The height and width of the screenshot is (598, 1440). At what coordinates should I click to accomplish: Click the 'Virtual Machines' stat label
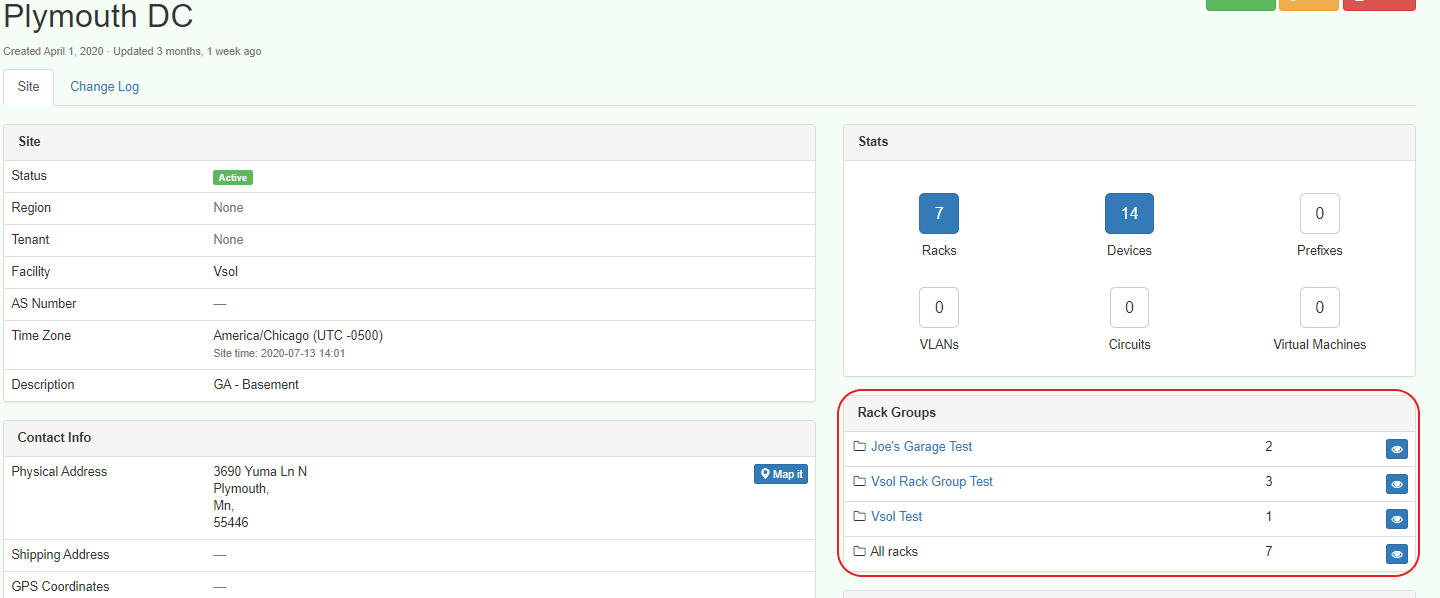pos(1320,345)
